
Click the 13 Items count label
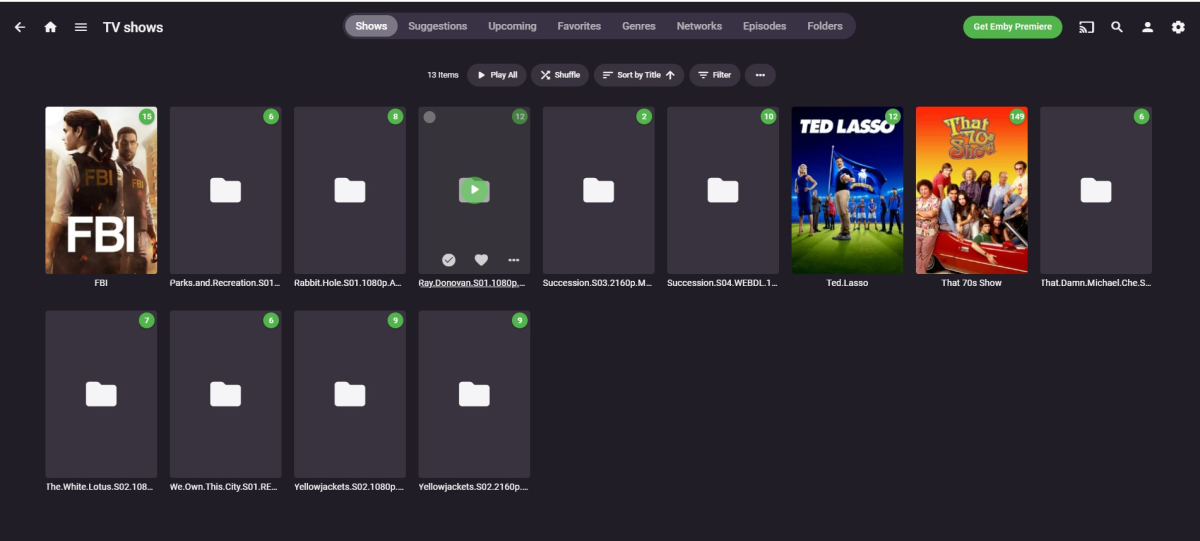tap(443, 75)
